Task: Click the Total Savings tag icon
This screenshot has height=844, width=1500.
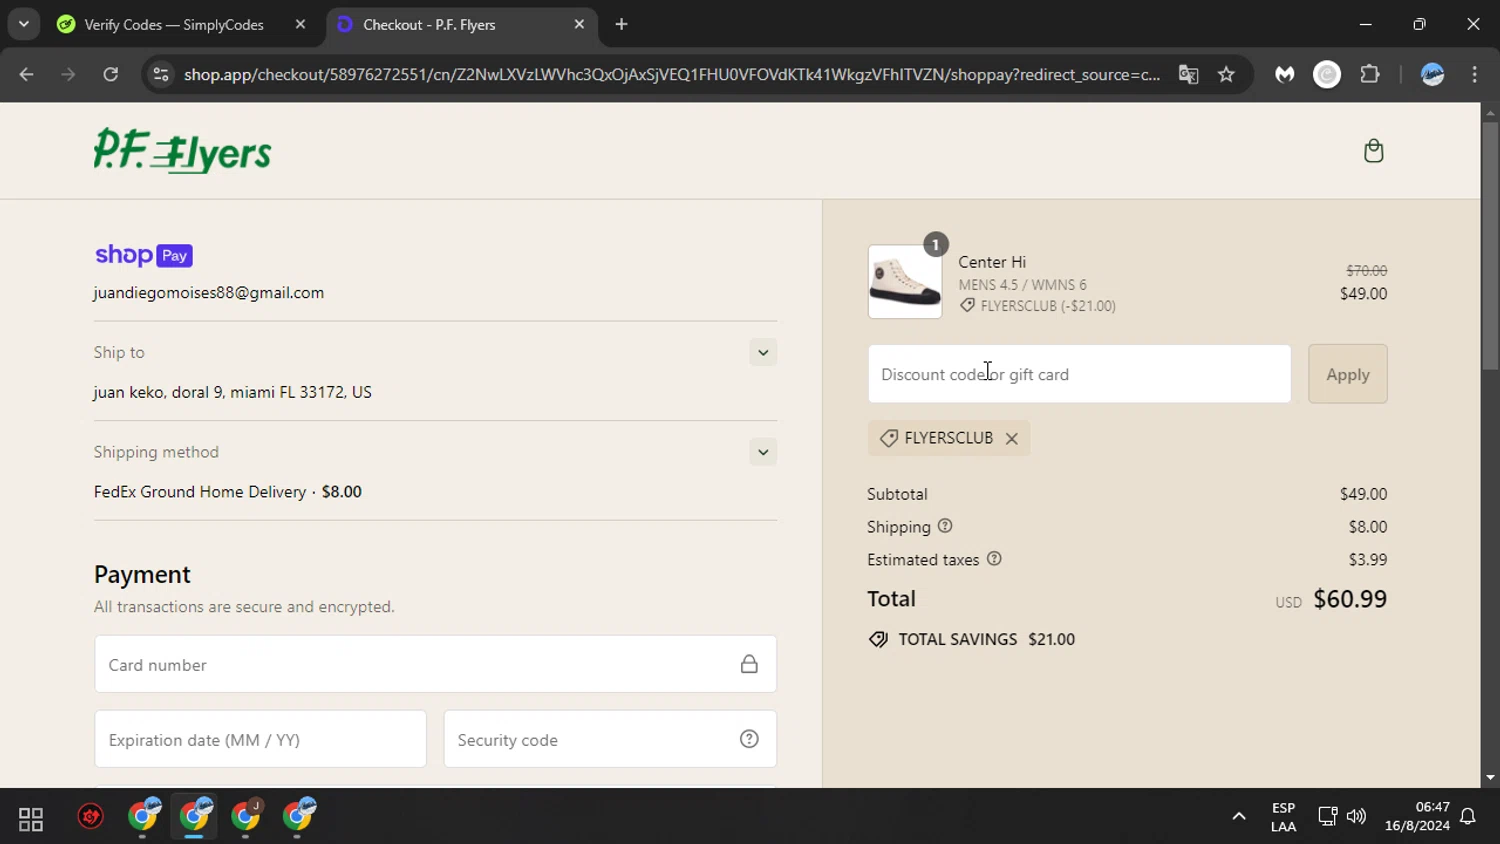Action: [878, 639]
